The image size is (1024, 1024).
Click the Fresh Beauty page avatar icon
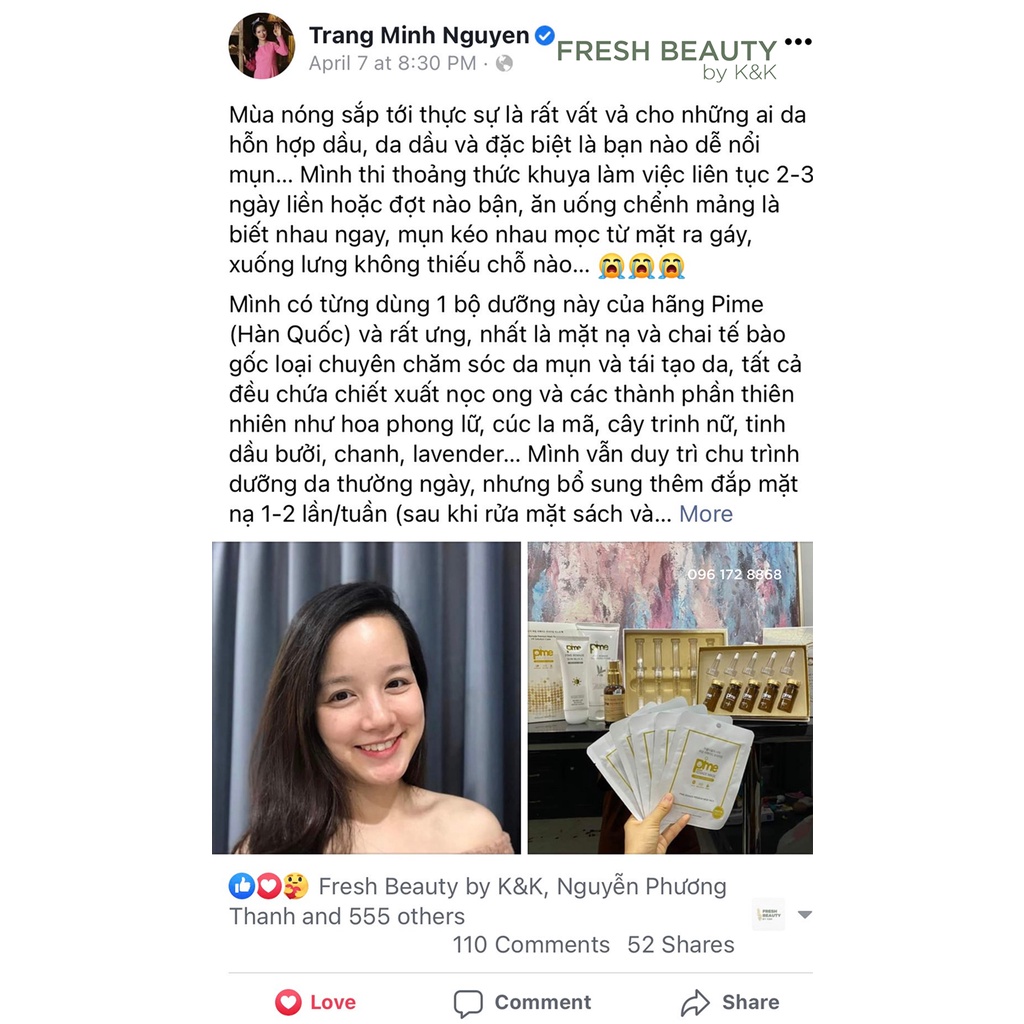[769, 914]
